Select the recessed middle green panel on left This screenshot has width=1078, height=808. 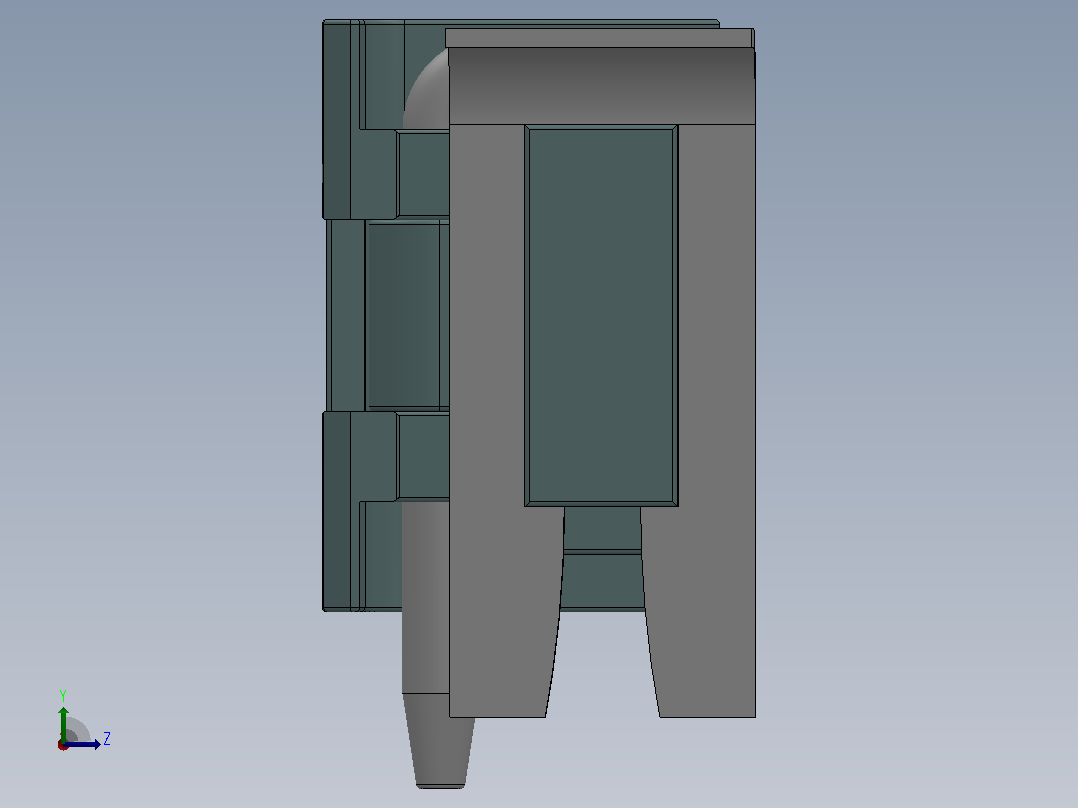click(x=402, y=316)
